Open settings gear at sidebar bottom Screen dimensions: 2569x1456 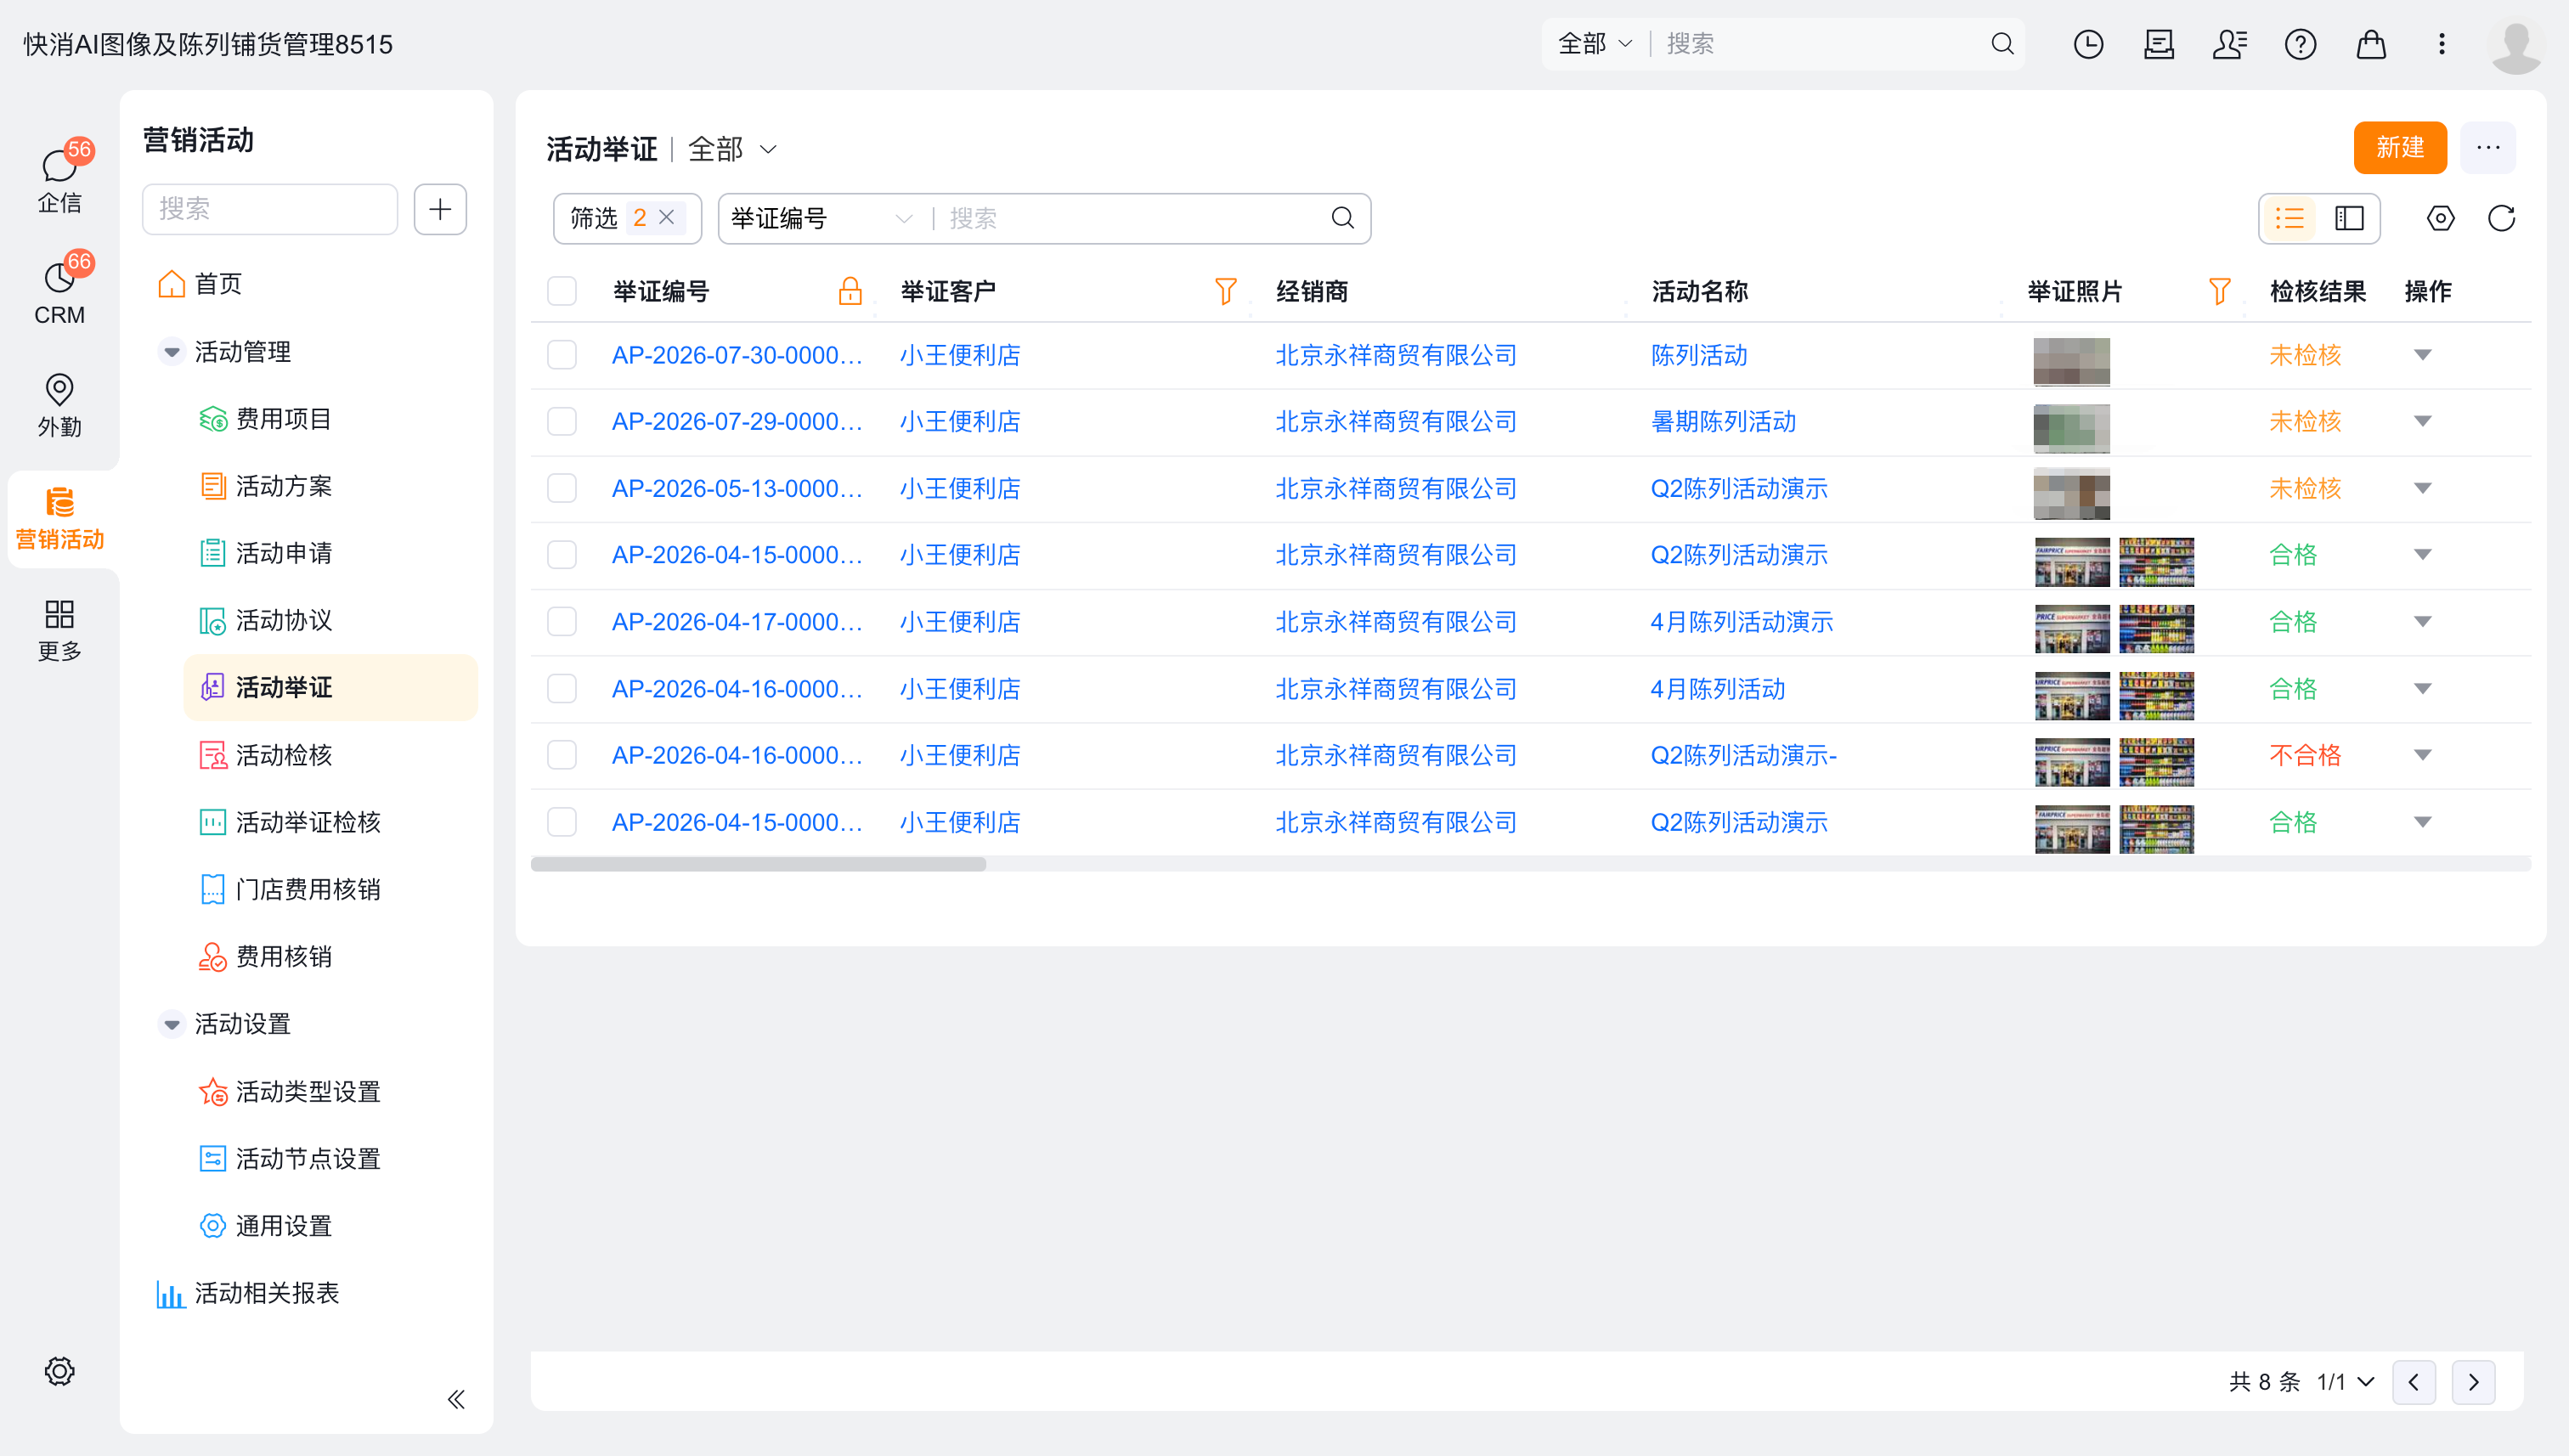(x=59, y=1371)
